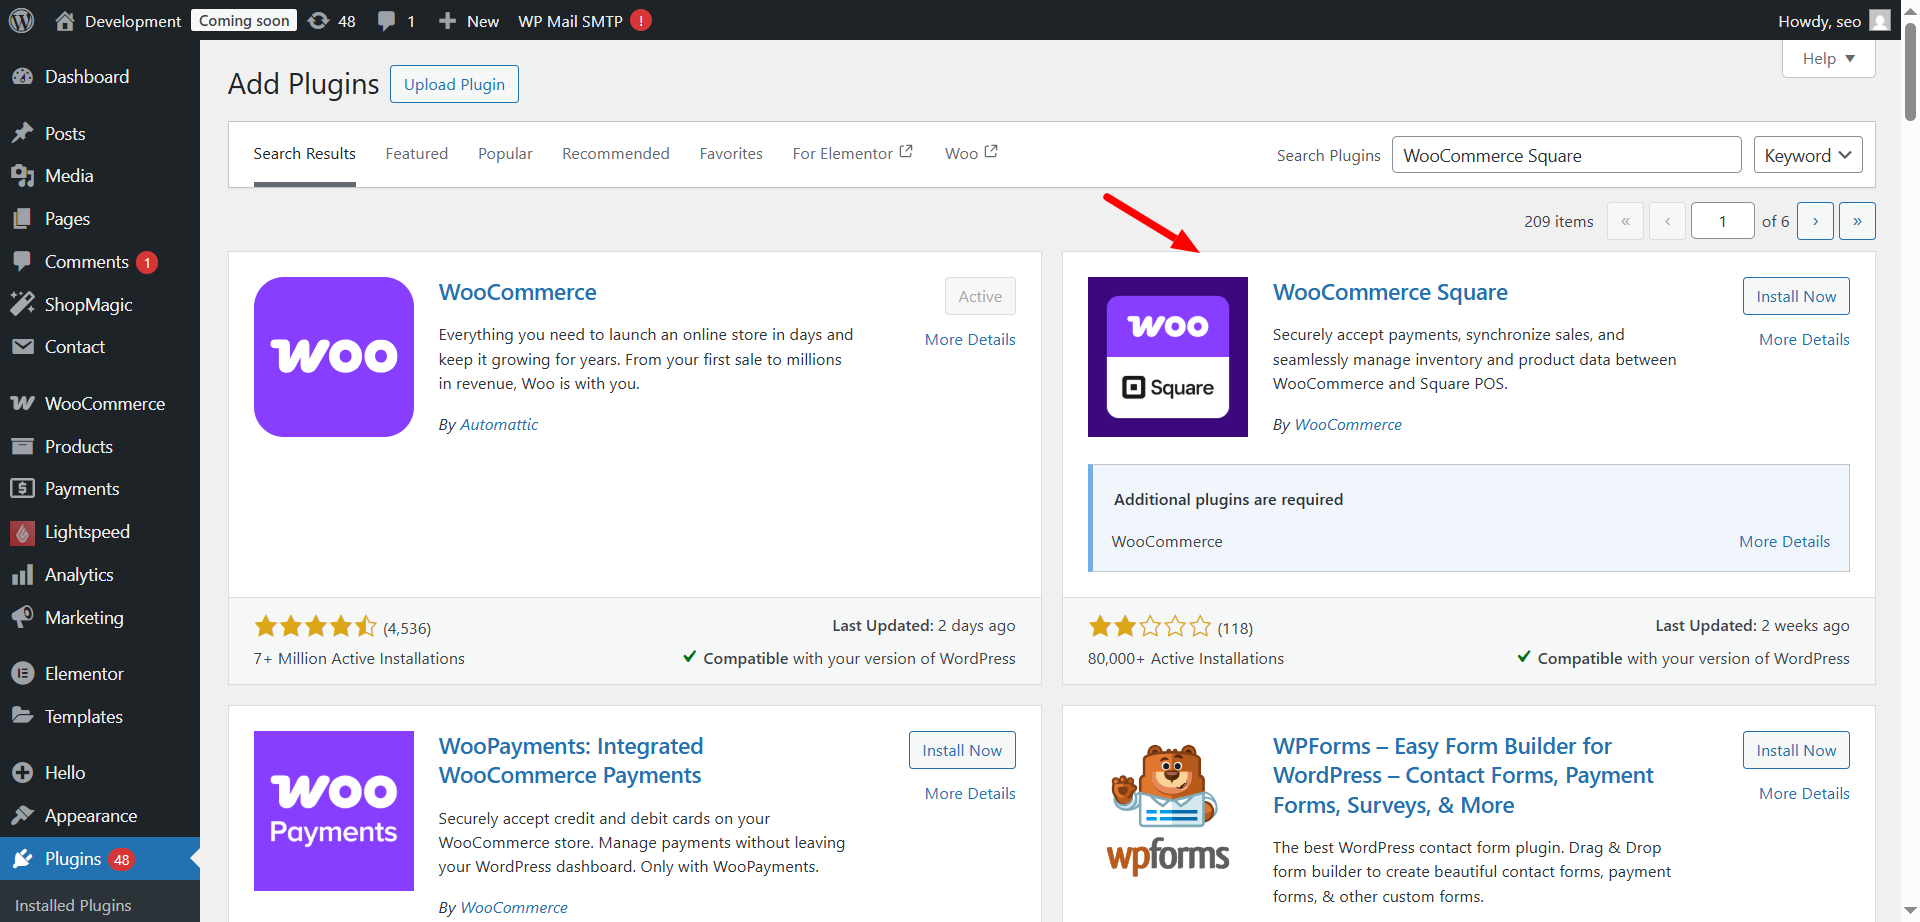Click the WooCommerce purple logo thumbnail

(334, 357)
